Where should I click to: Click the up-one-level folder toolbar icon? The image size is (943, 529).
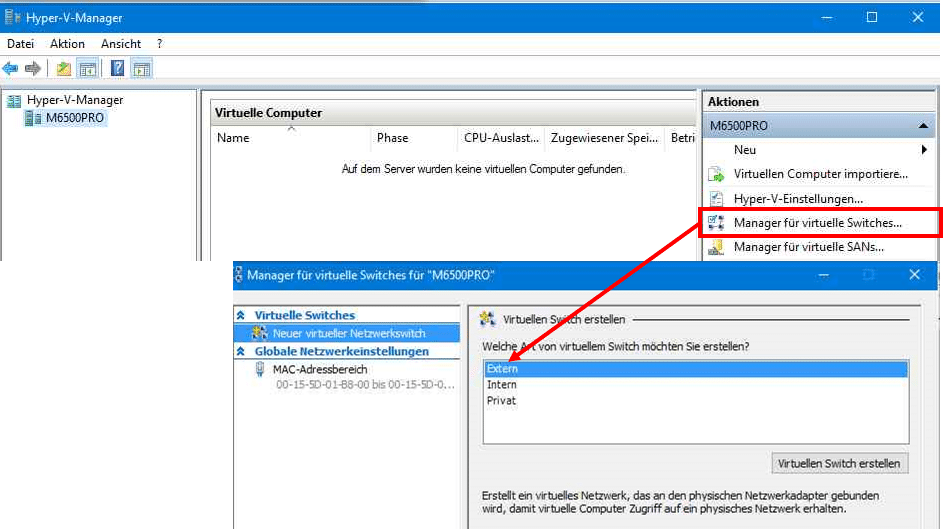63,69
